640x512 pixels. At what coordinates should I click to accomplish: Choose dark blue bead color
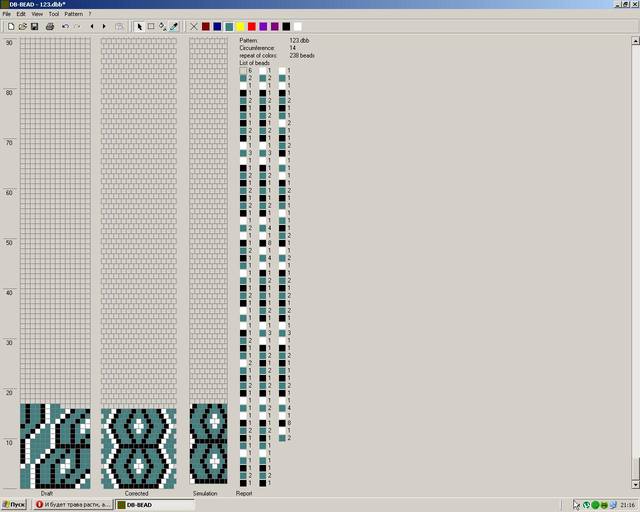click(x=217, y=27)
